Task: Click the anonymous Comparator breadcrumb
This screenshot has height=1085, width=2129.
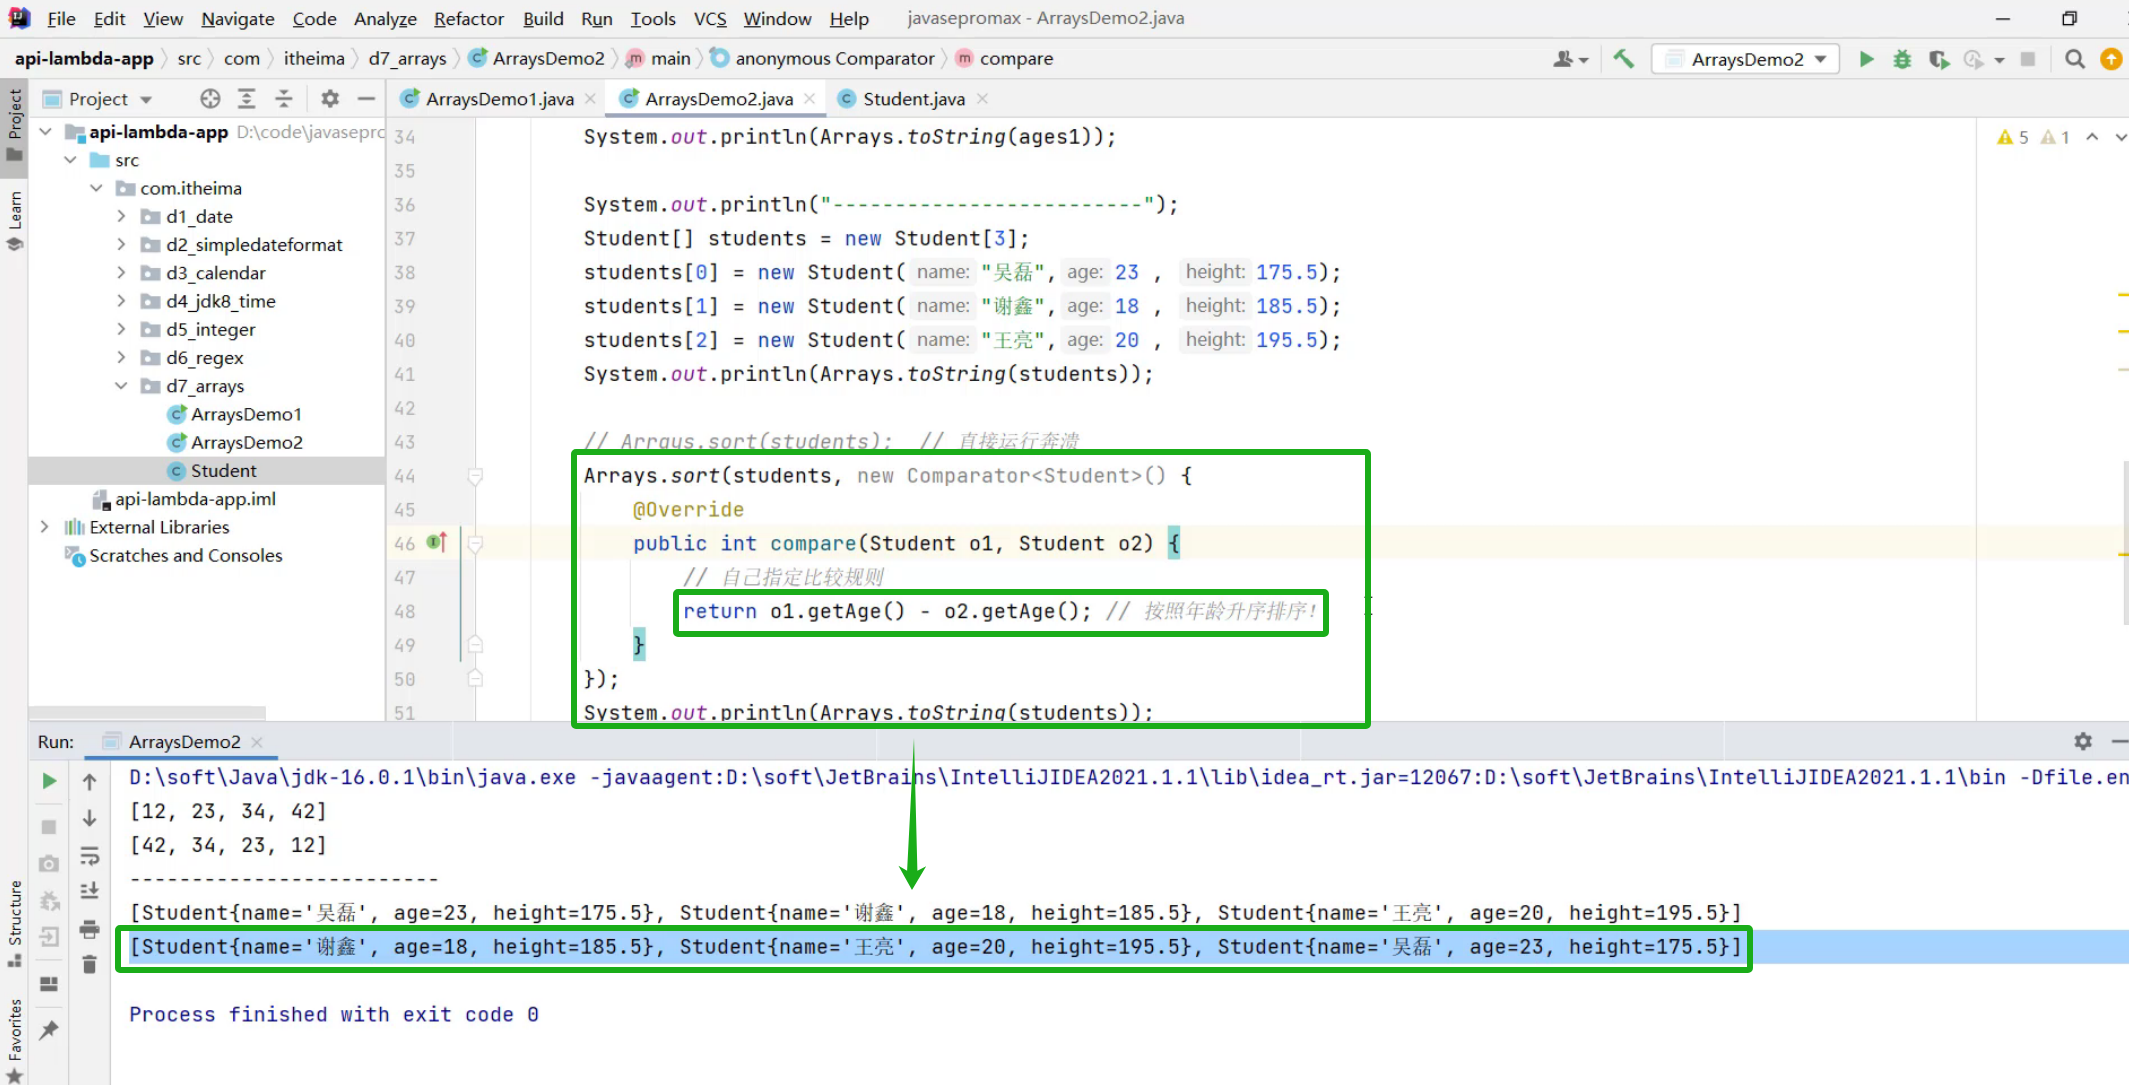Action: [834, 58]
